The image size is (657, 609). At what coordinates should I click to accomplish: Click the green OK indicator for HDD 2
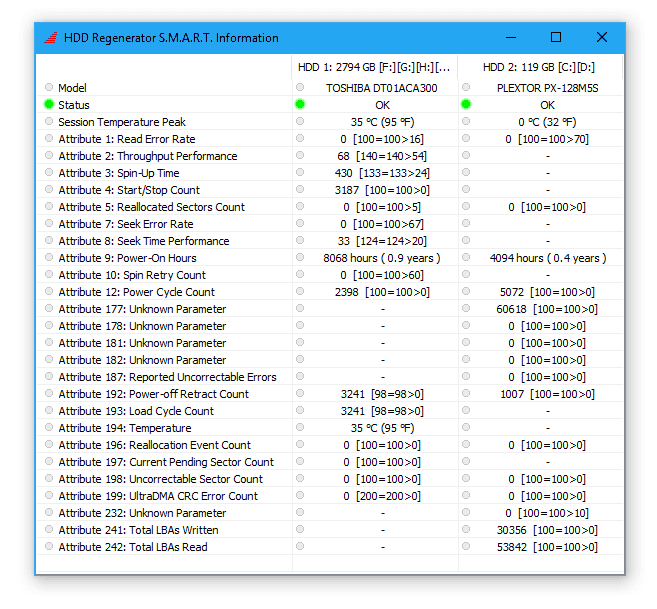[x=466, y=104]
